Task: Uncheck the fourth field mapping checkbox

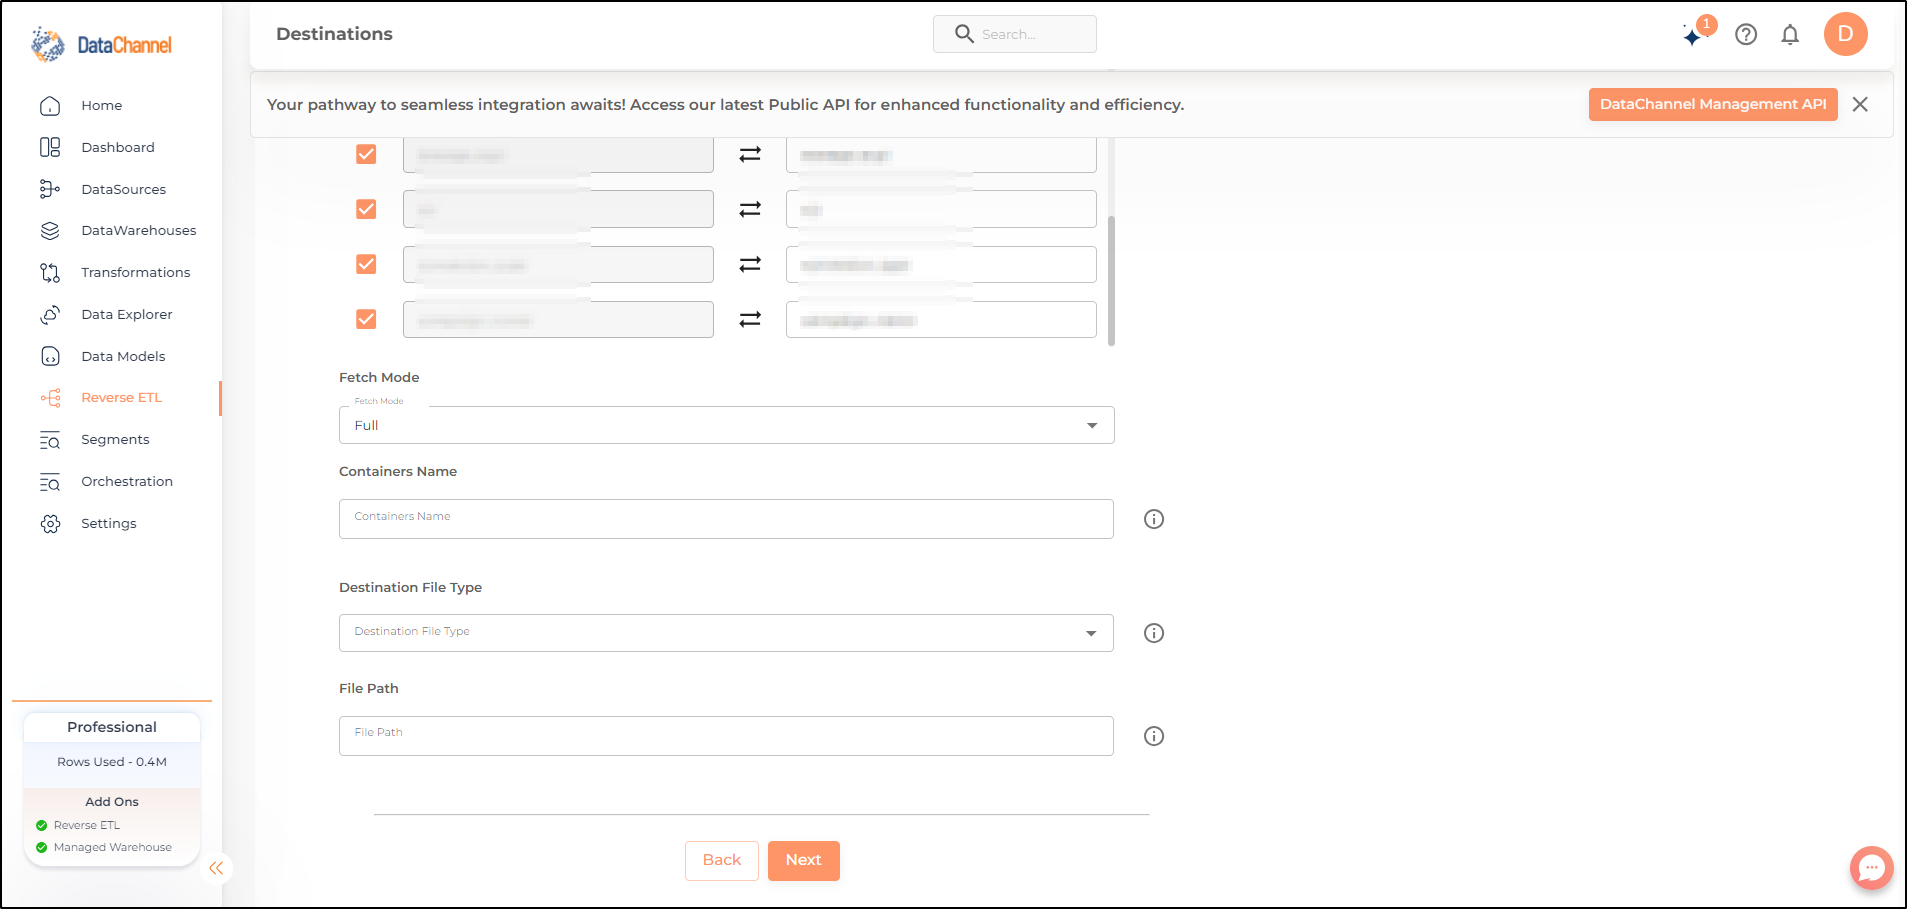Action: tap(366, 319)
